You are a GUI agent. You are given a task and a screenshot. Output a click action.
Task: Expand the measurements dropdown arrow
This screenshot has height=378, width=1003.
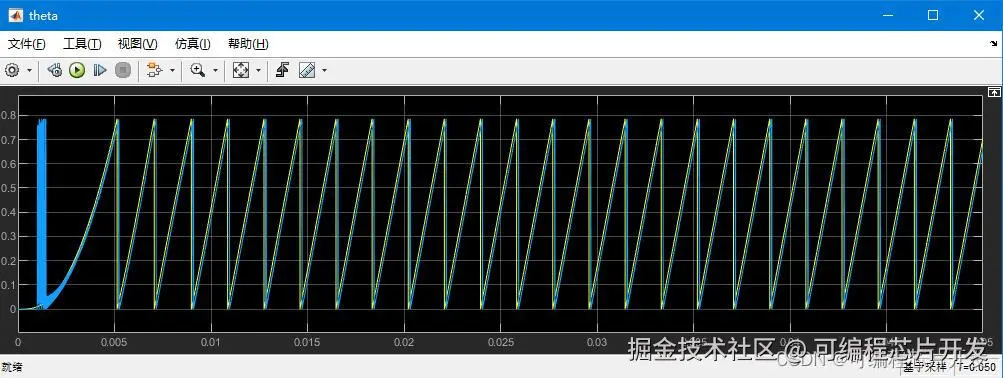click(324, 70)
